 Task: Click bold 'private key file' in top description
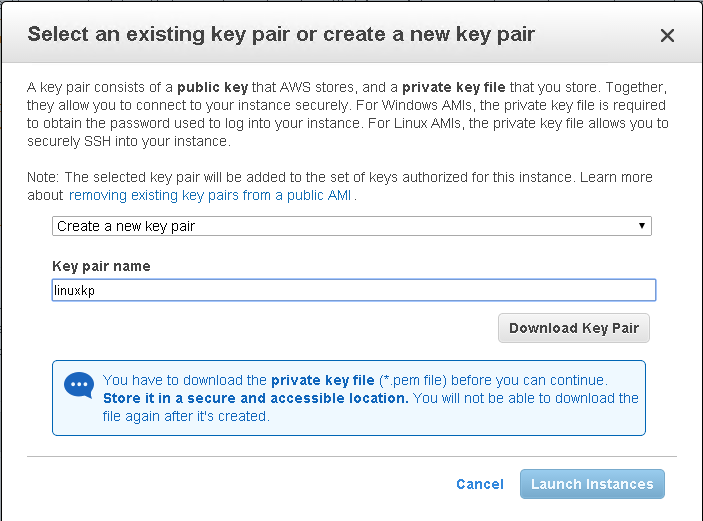(454, 87)
